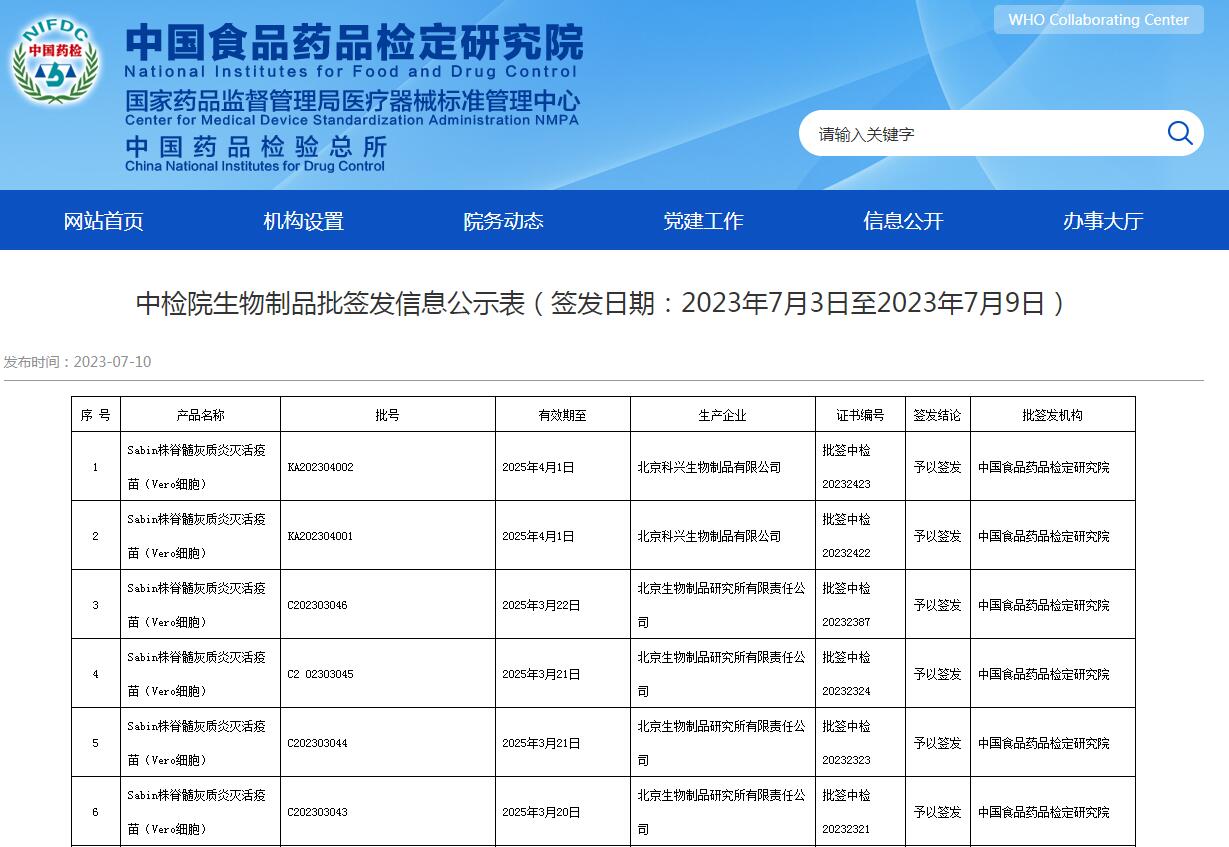Screen dimensions: 1229x847
Task: Open 党建工作 navigation item
Action: pos(703,221)
